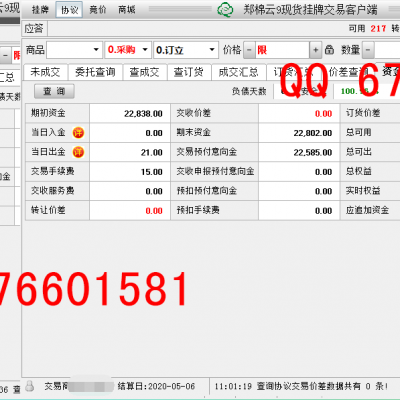Open 当日入金 detail icon
This screenshot has height=400, width=400.
point(78,133)
